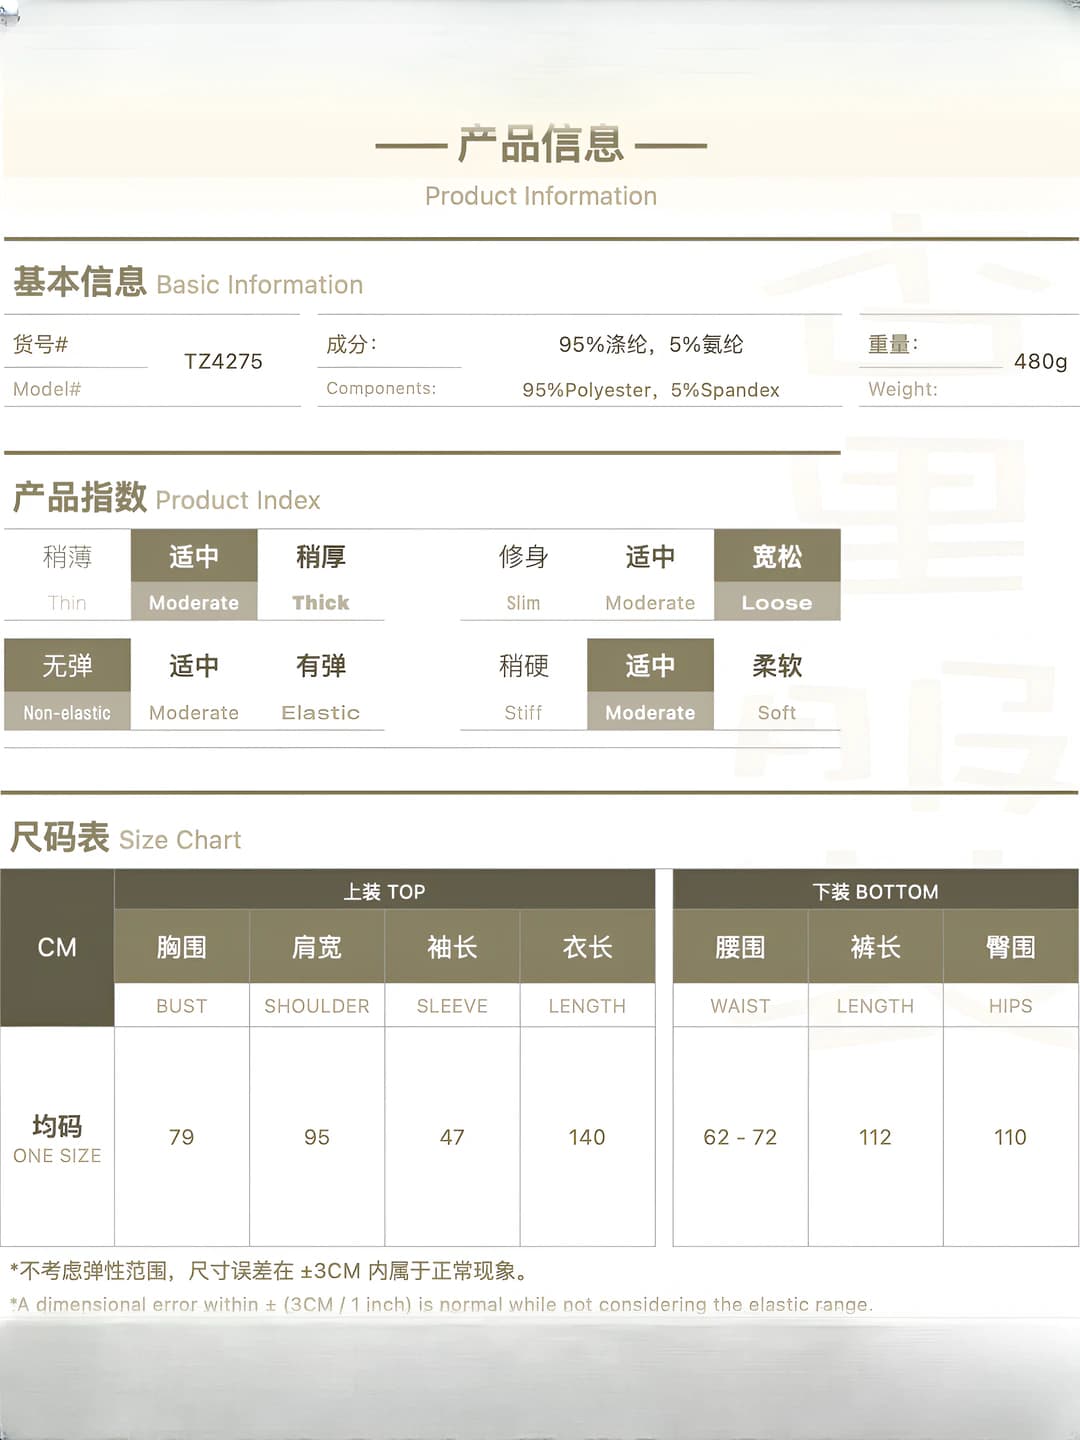Select the "Soft" texture option
1080x1440 pixels.
pyautogui.click(x=777, y=713)
